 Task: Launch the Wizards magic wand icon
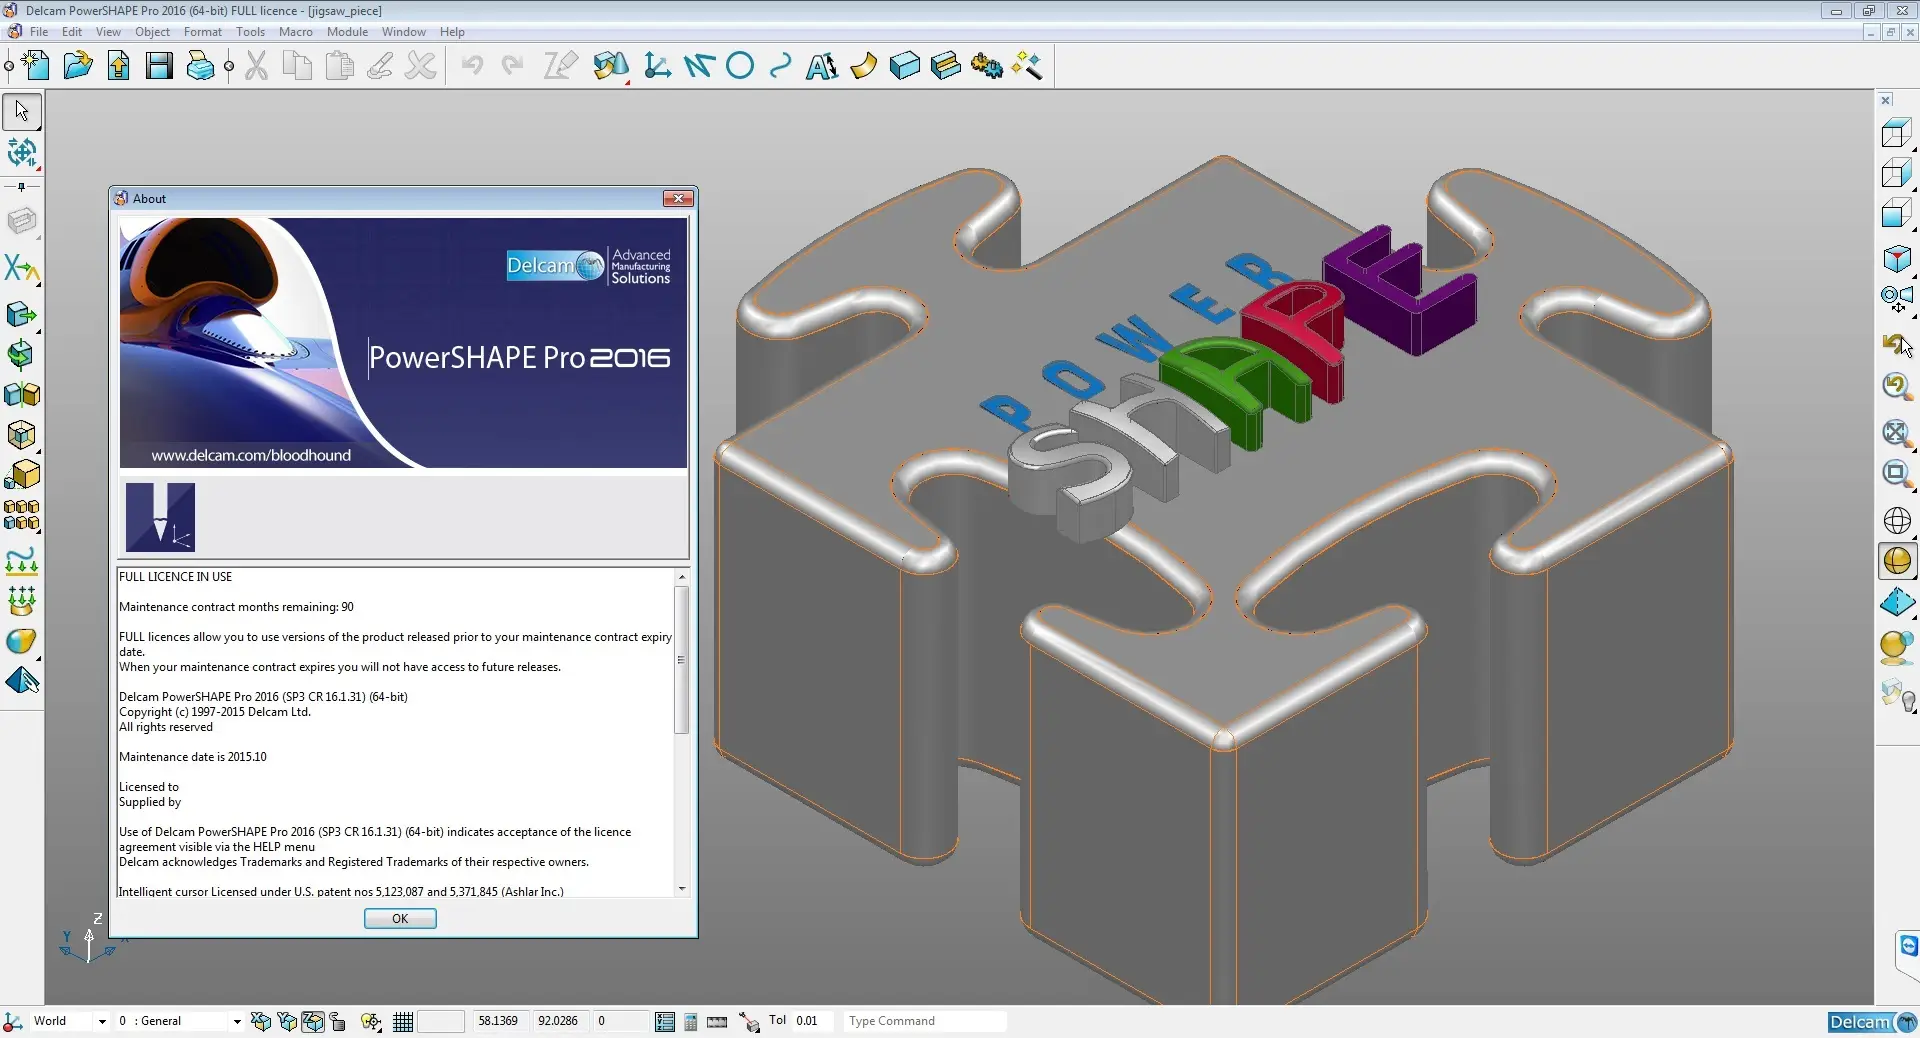coord(1027,67)
